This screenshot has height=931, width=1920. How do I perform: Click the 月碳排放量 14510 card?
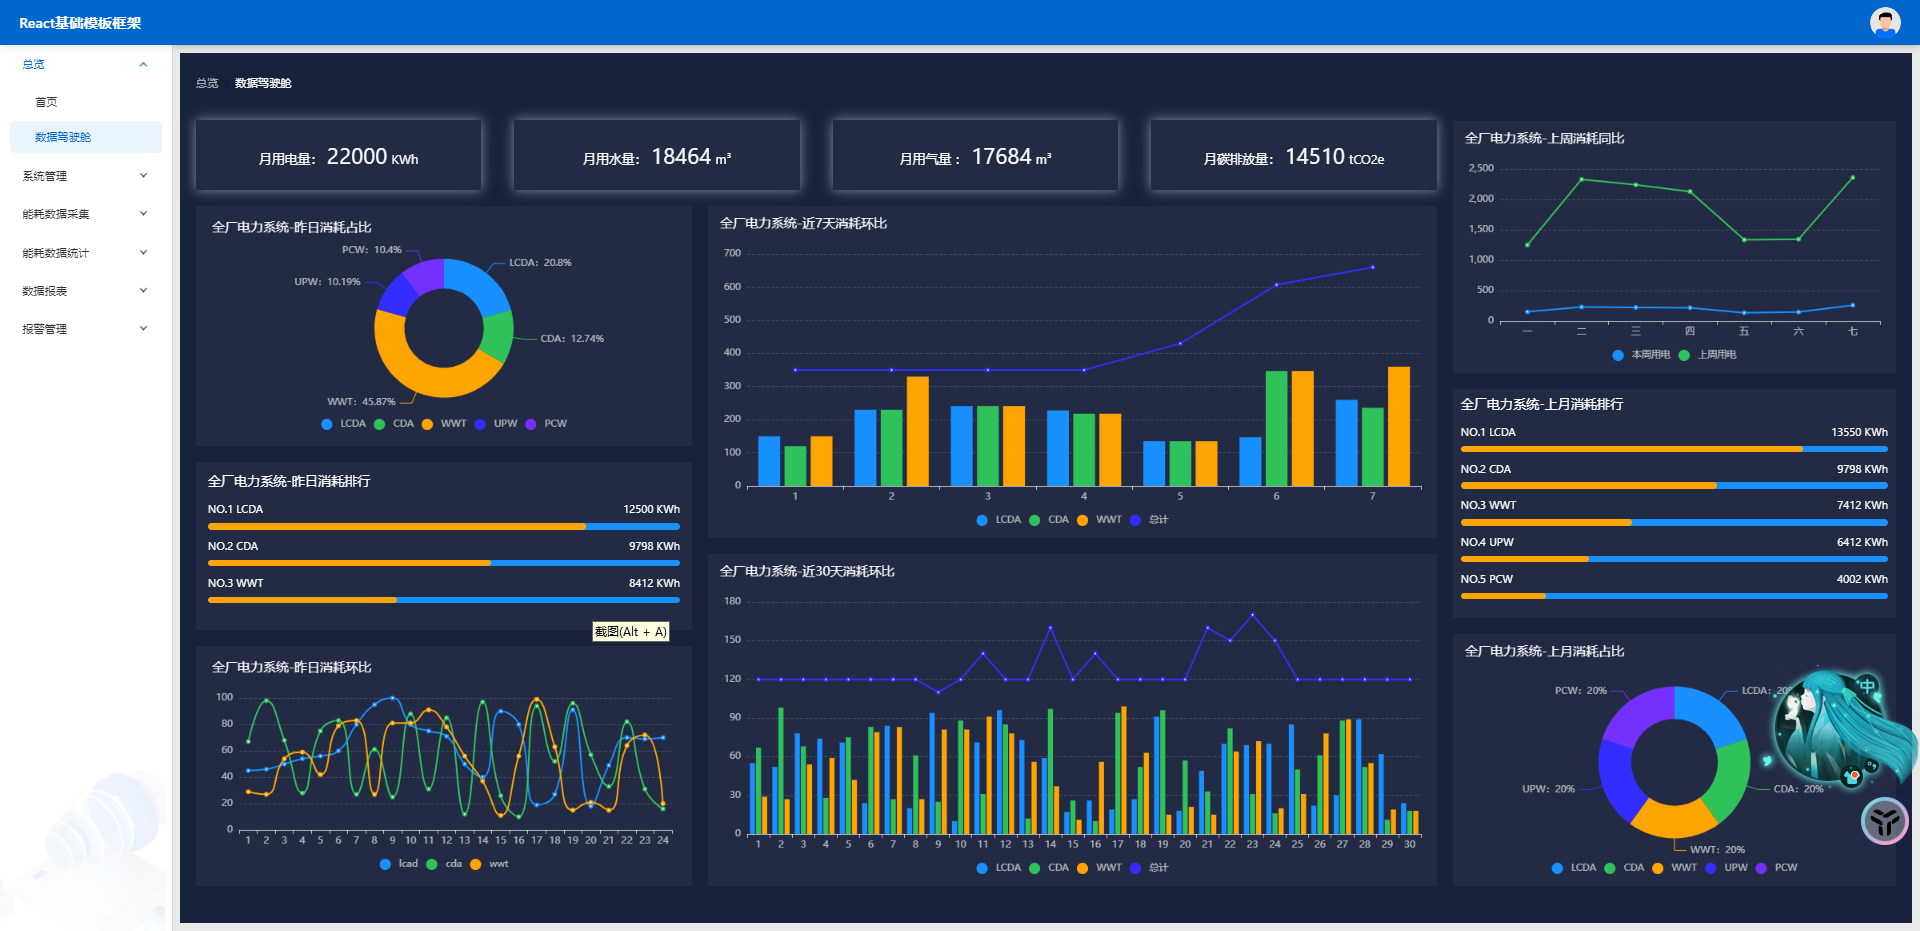pyautogui.click(x=1294, y=155)
